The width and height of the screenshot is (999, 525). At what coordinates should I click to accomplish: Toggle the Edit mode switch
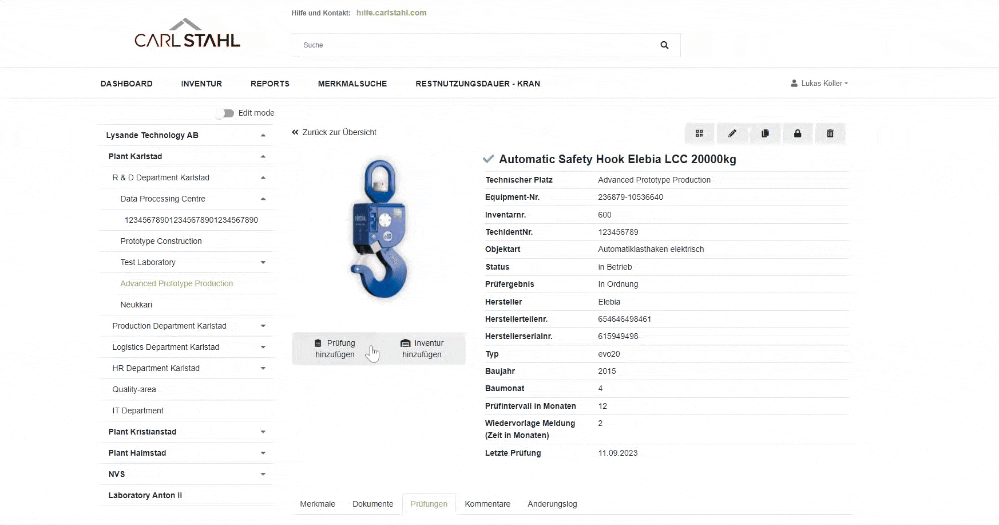[224, 113]
